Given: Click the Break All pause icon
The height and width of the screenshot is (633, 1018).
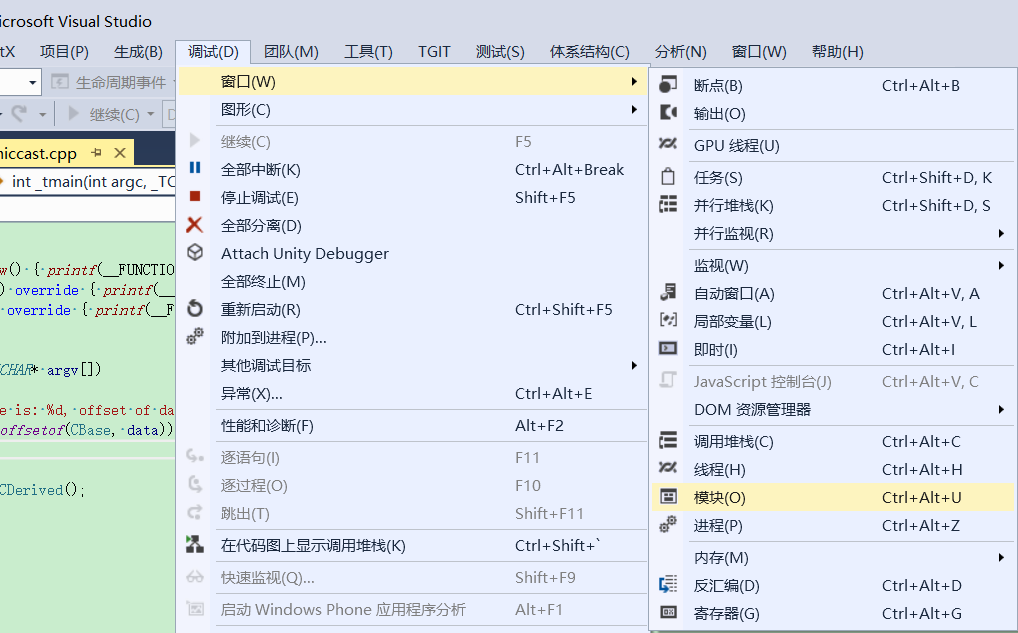Looking at the screenshot, I should (x=195, y=168).
